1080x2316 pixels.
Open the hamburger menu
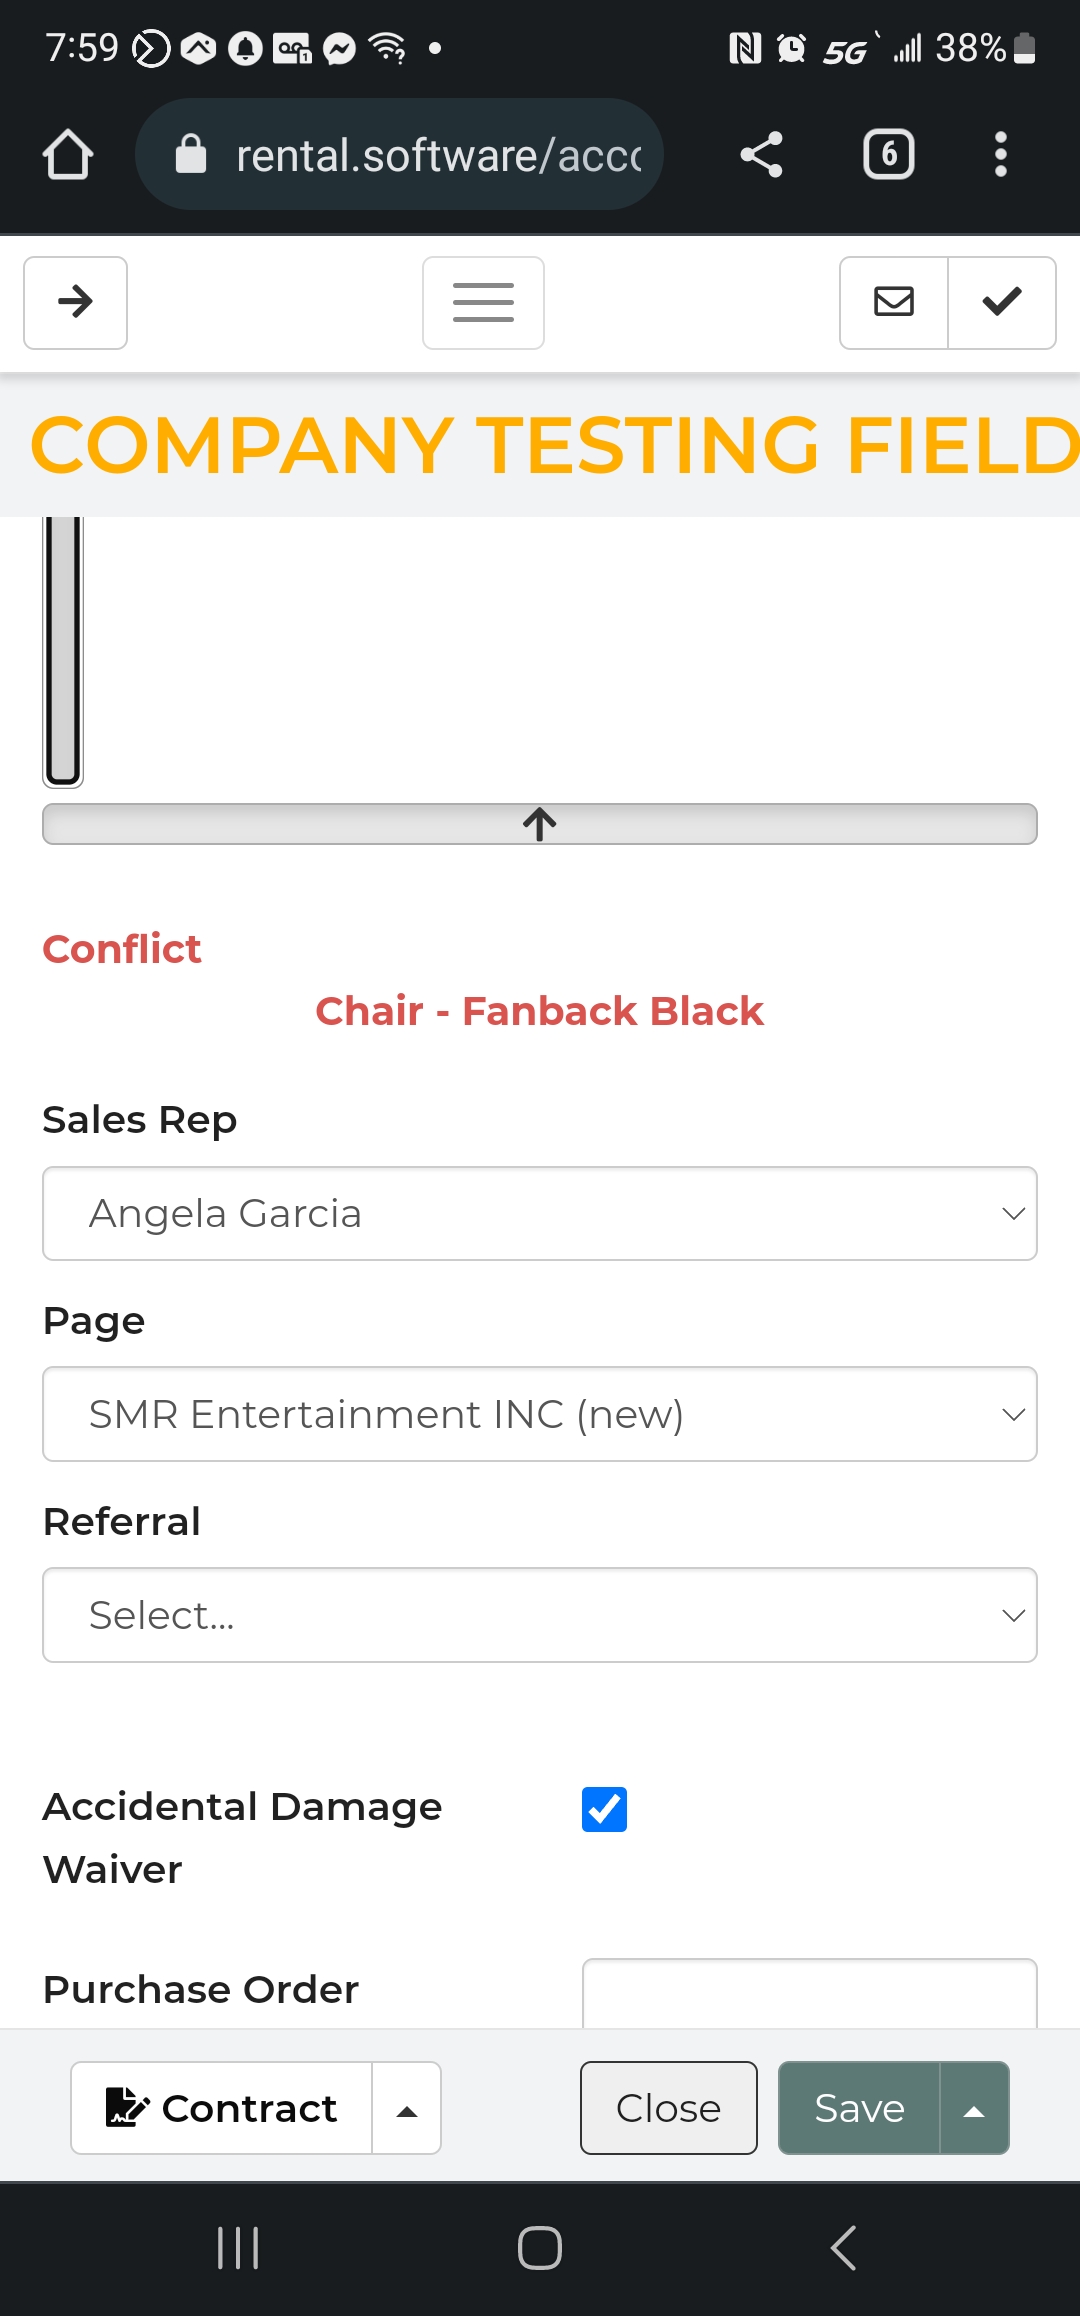483,302
